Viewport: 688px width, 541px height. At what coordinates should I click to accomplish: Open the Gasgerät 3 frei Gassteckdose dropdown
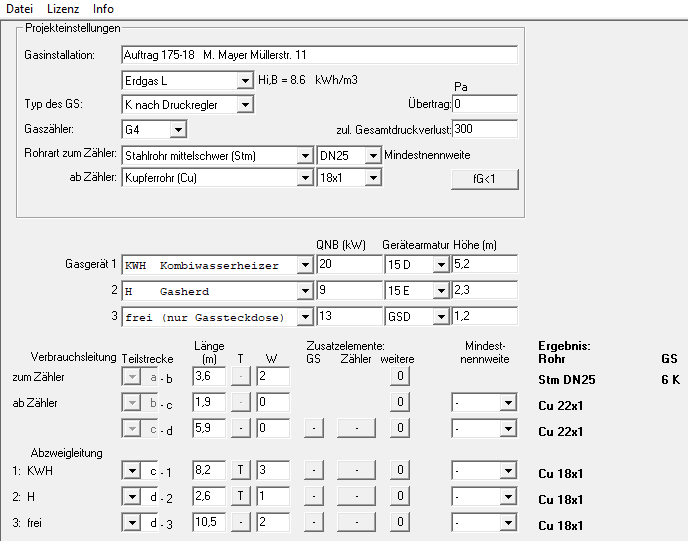[x=305, y=317]
